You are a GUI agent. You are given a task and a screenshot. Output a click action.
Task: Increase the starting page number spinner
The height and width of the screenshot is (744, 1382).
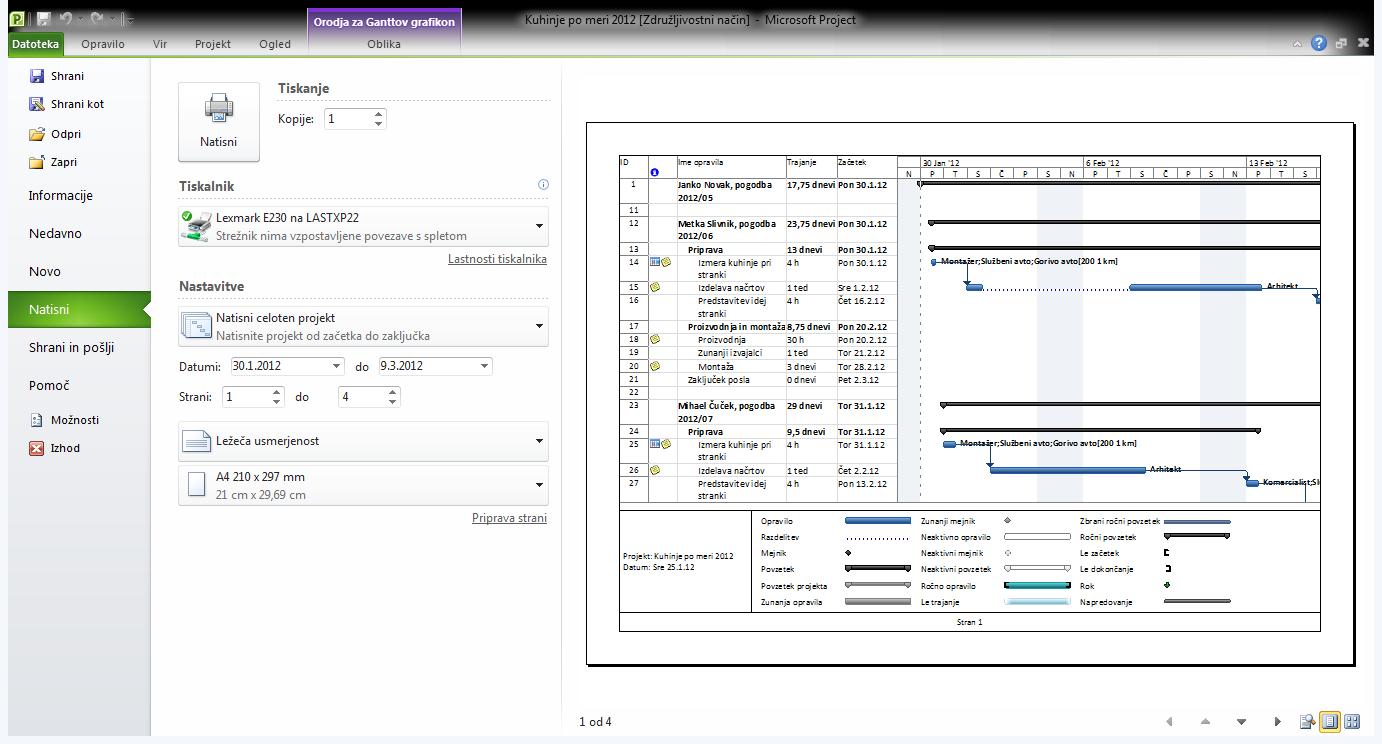278,391
